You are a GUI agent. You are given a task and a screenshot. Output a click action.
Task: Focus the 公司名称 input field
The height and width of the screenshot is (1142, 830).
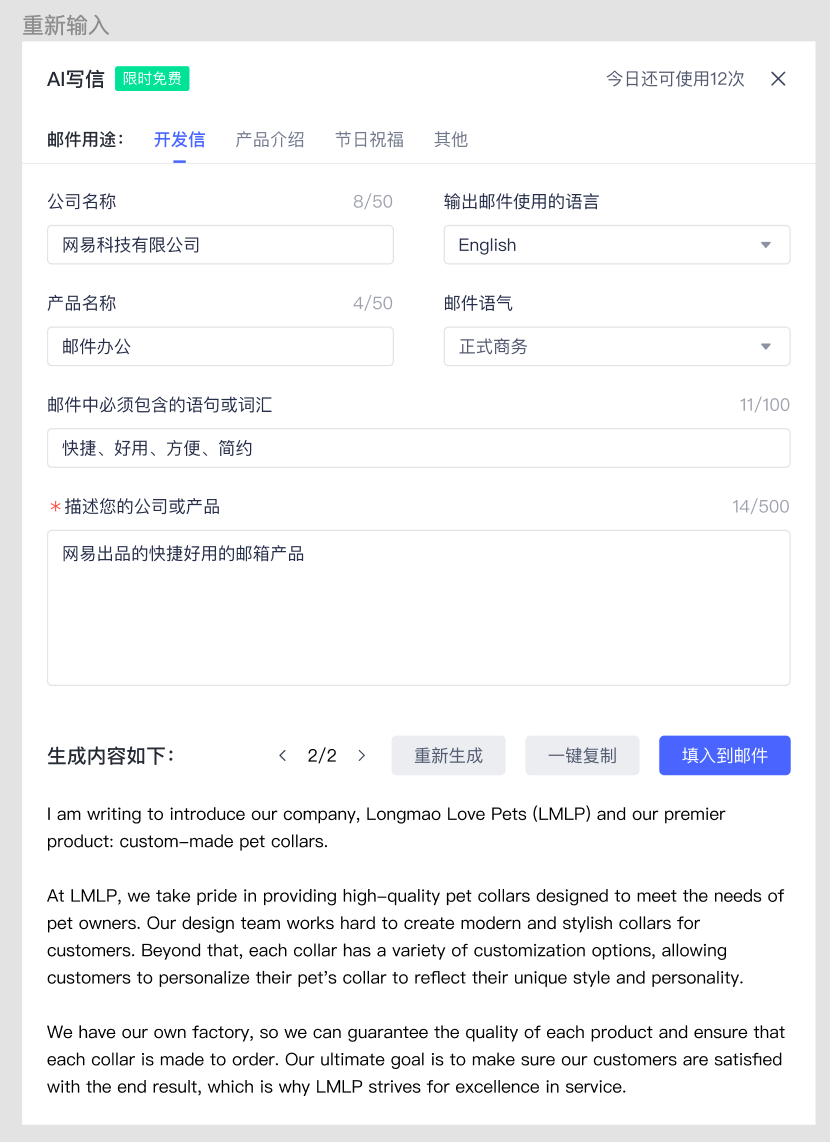(x=220, y=245)
